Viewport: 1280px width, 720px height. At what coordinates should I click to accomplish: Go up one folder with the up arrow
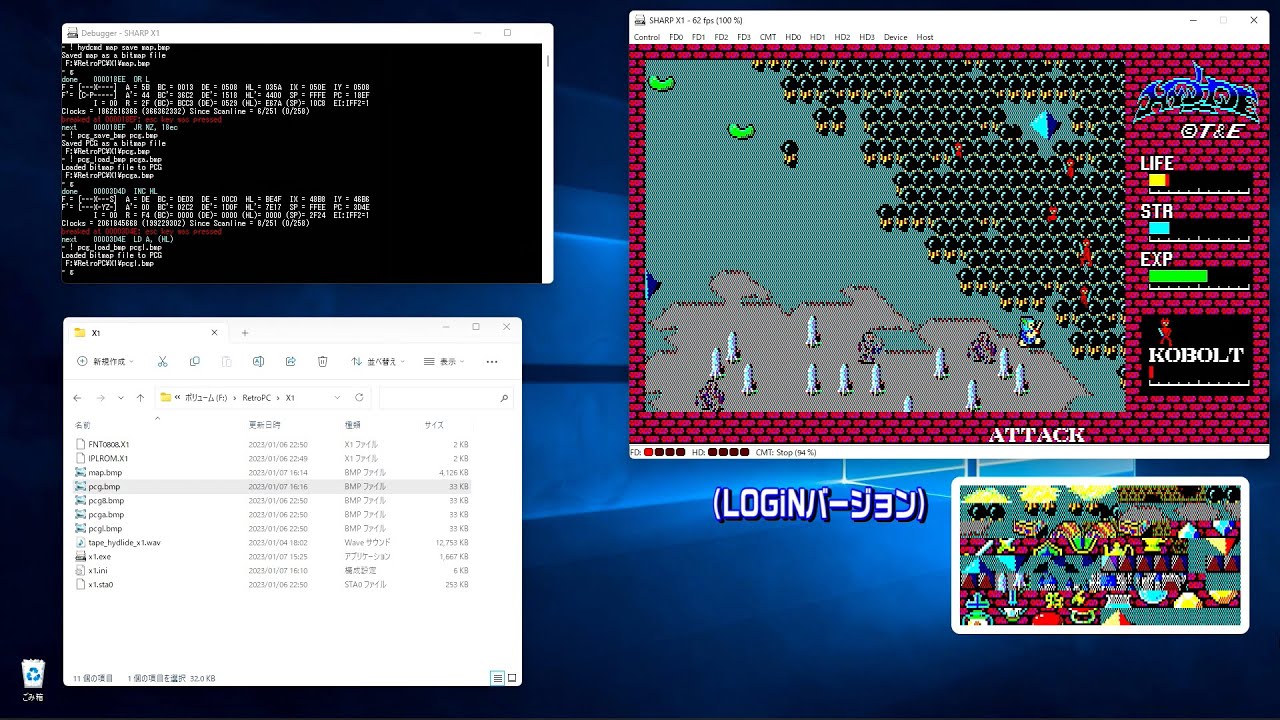coord(140,397)
